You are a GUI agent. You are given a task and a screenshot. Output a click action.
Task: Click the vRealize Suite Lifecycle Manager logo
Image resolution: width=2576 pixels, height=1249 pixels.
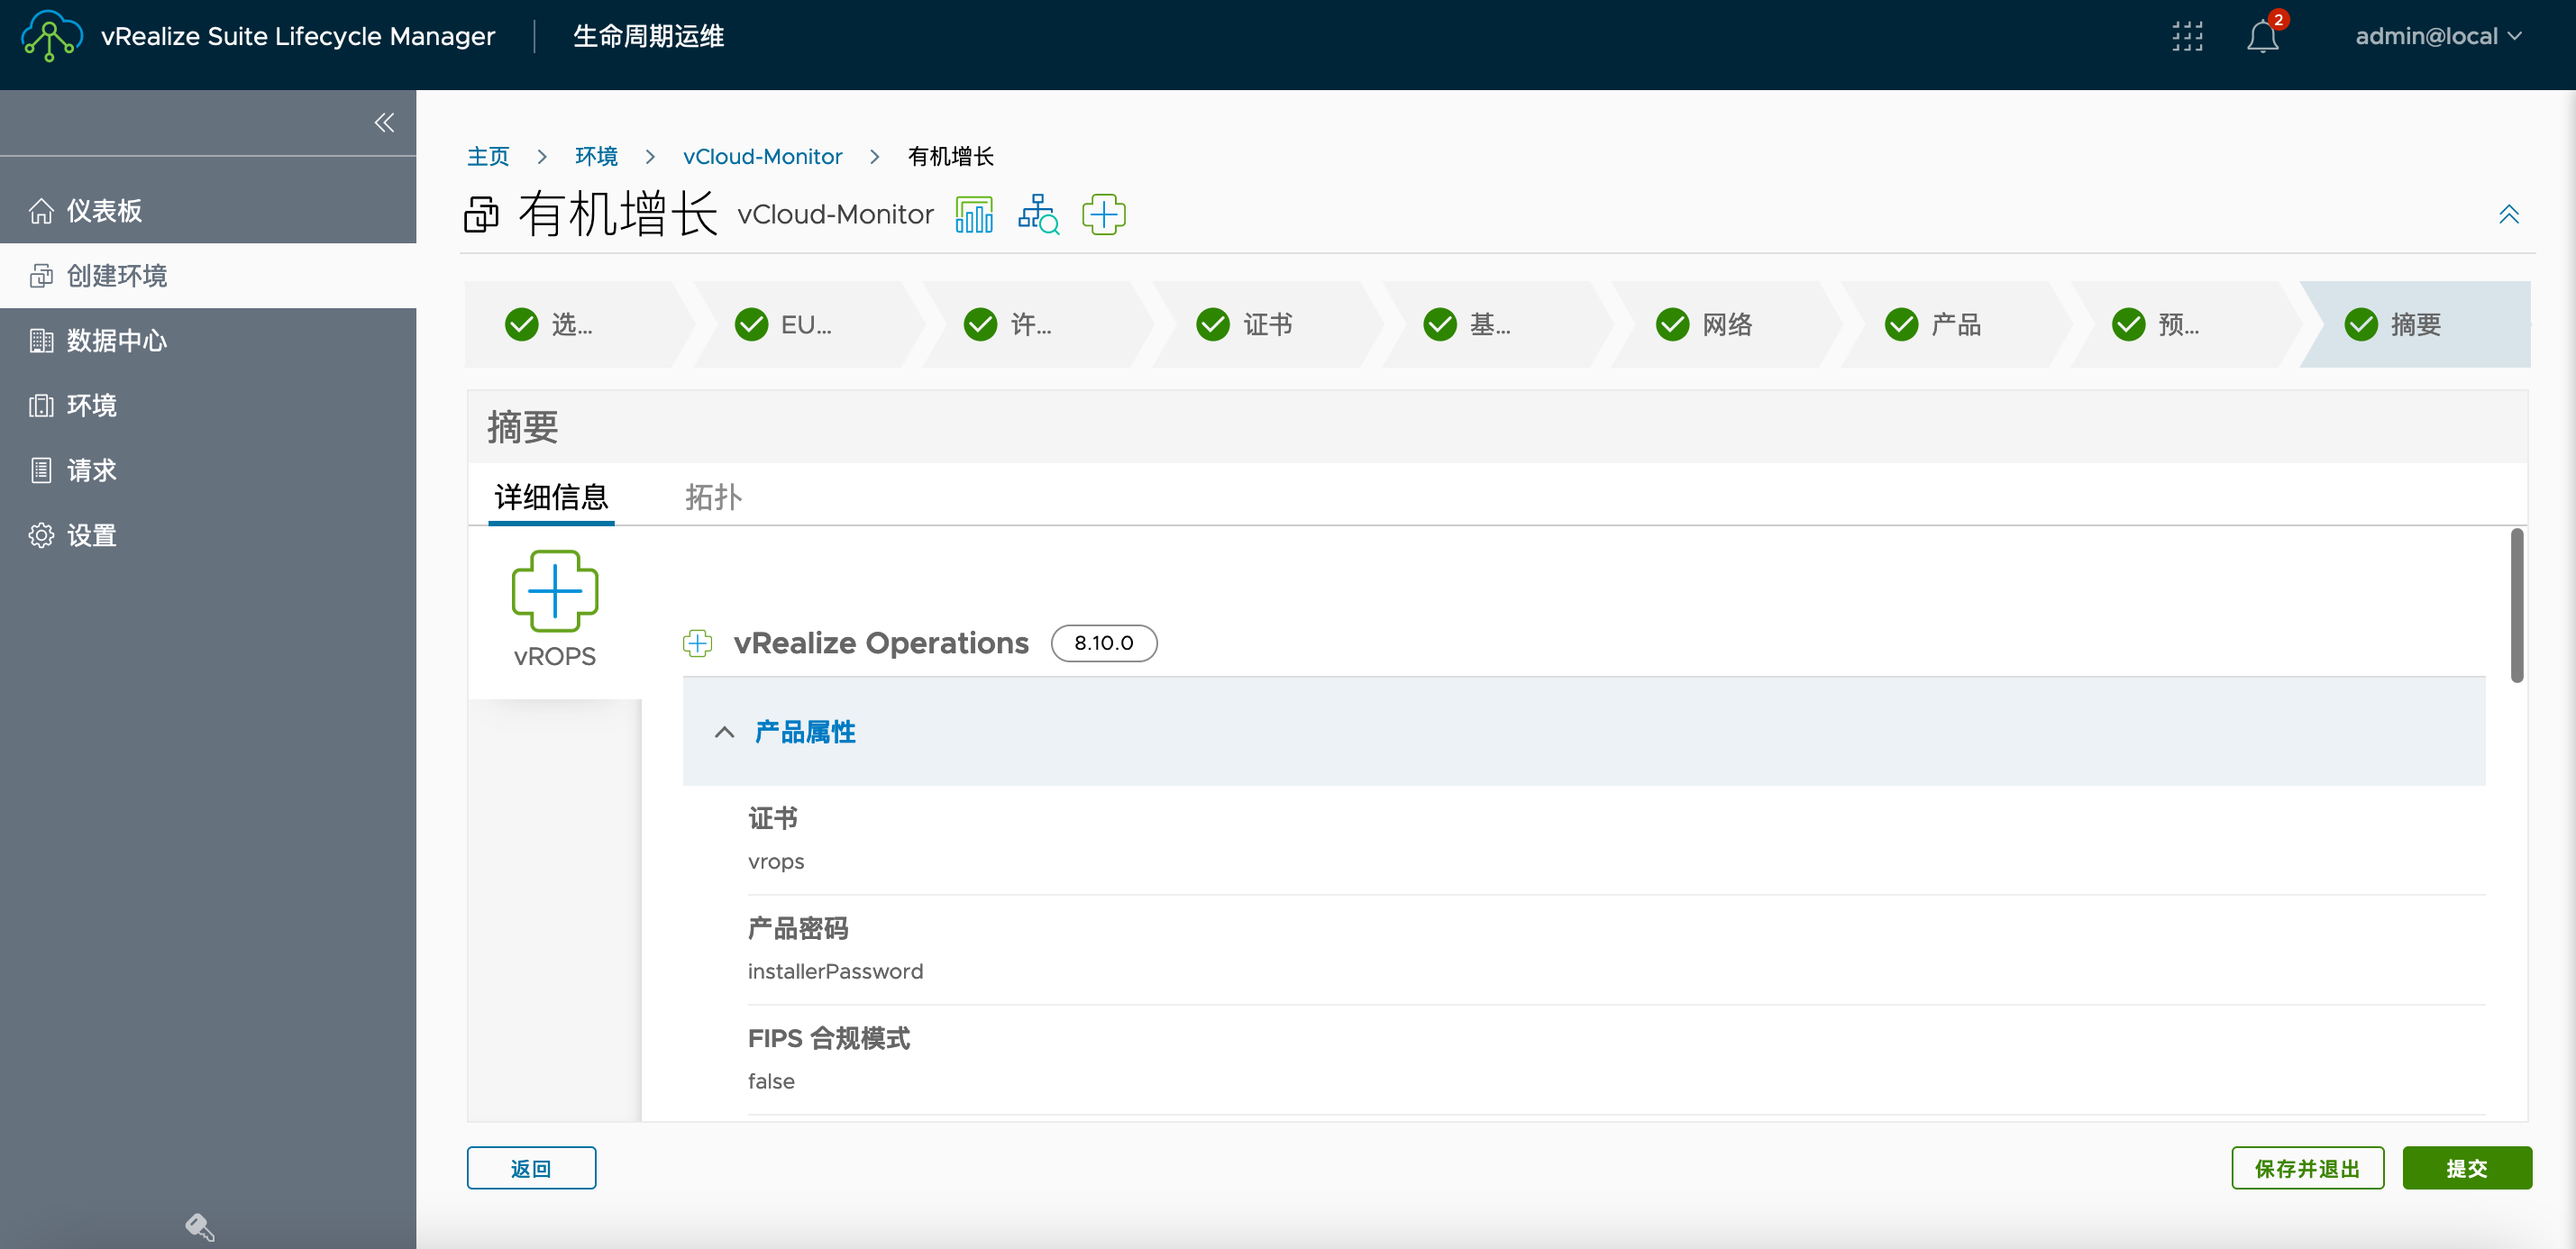point(51,36)
